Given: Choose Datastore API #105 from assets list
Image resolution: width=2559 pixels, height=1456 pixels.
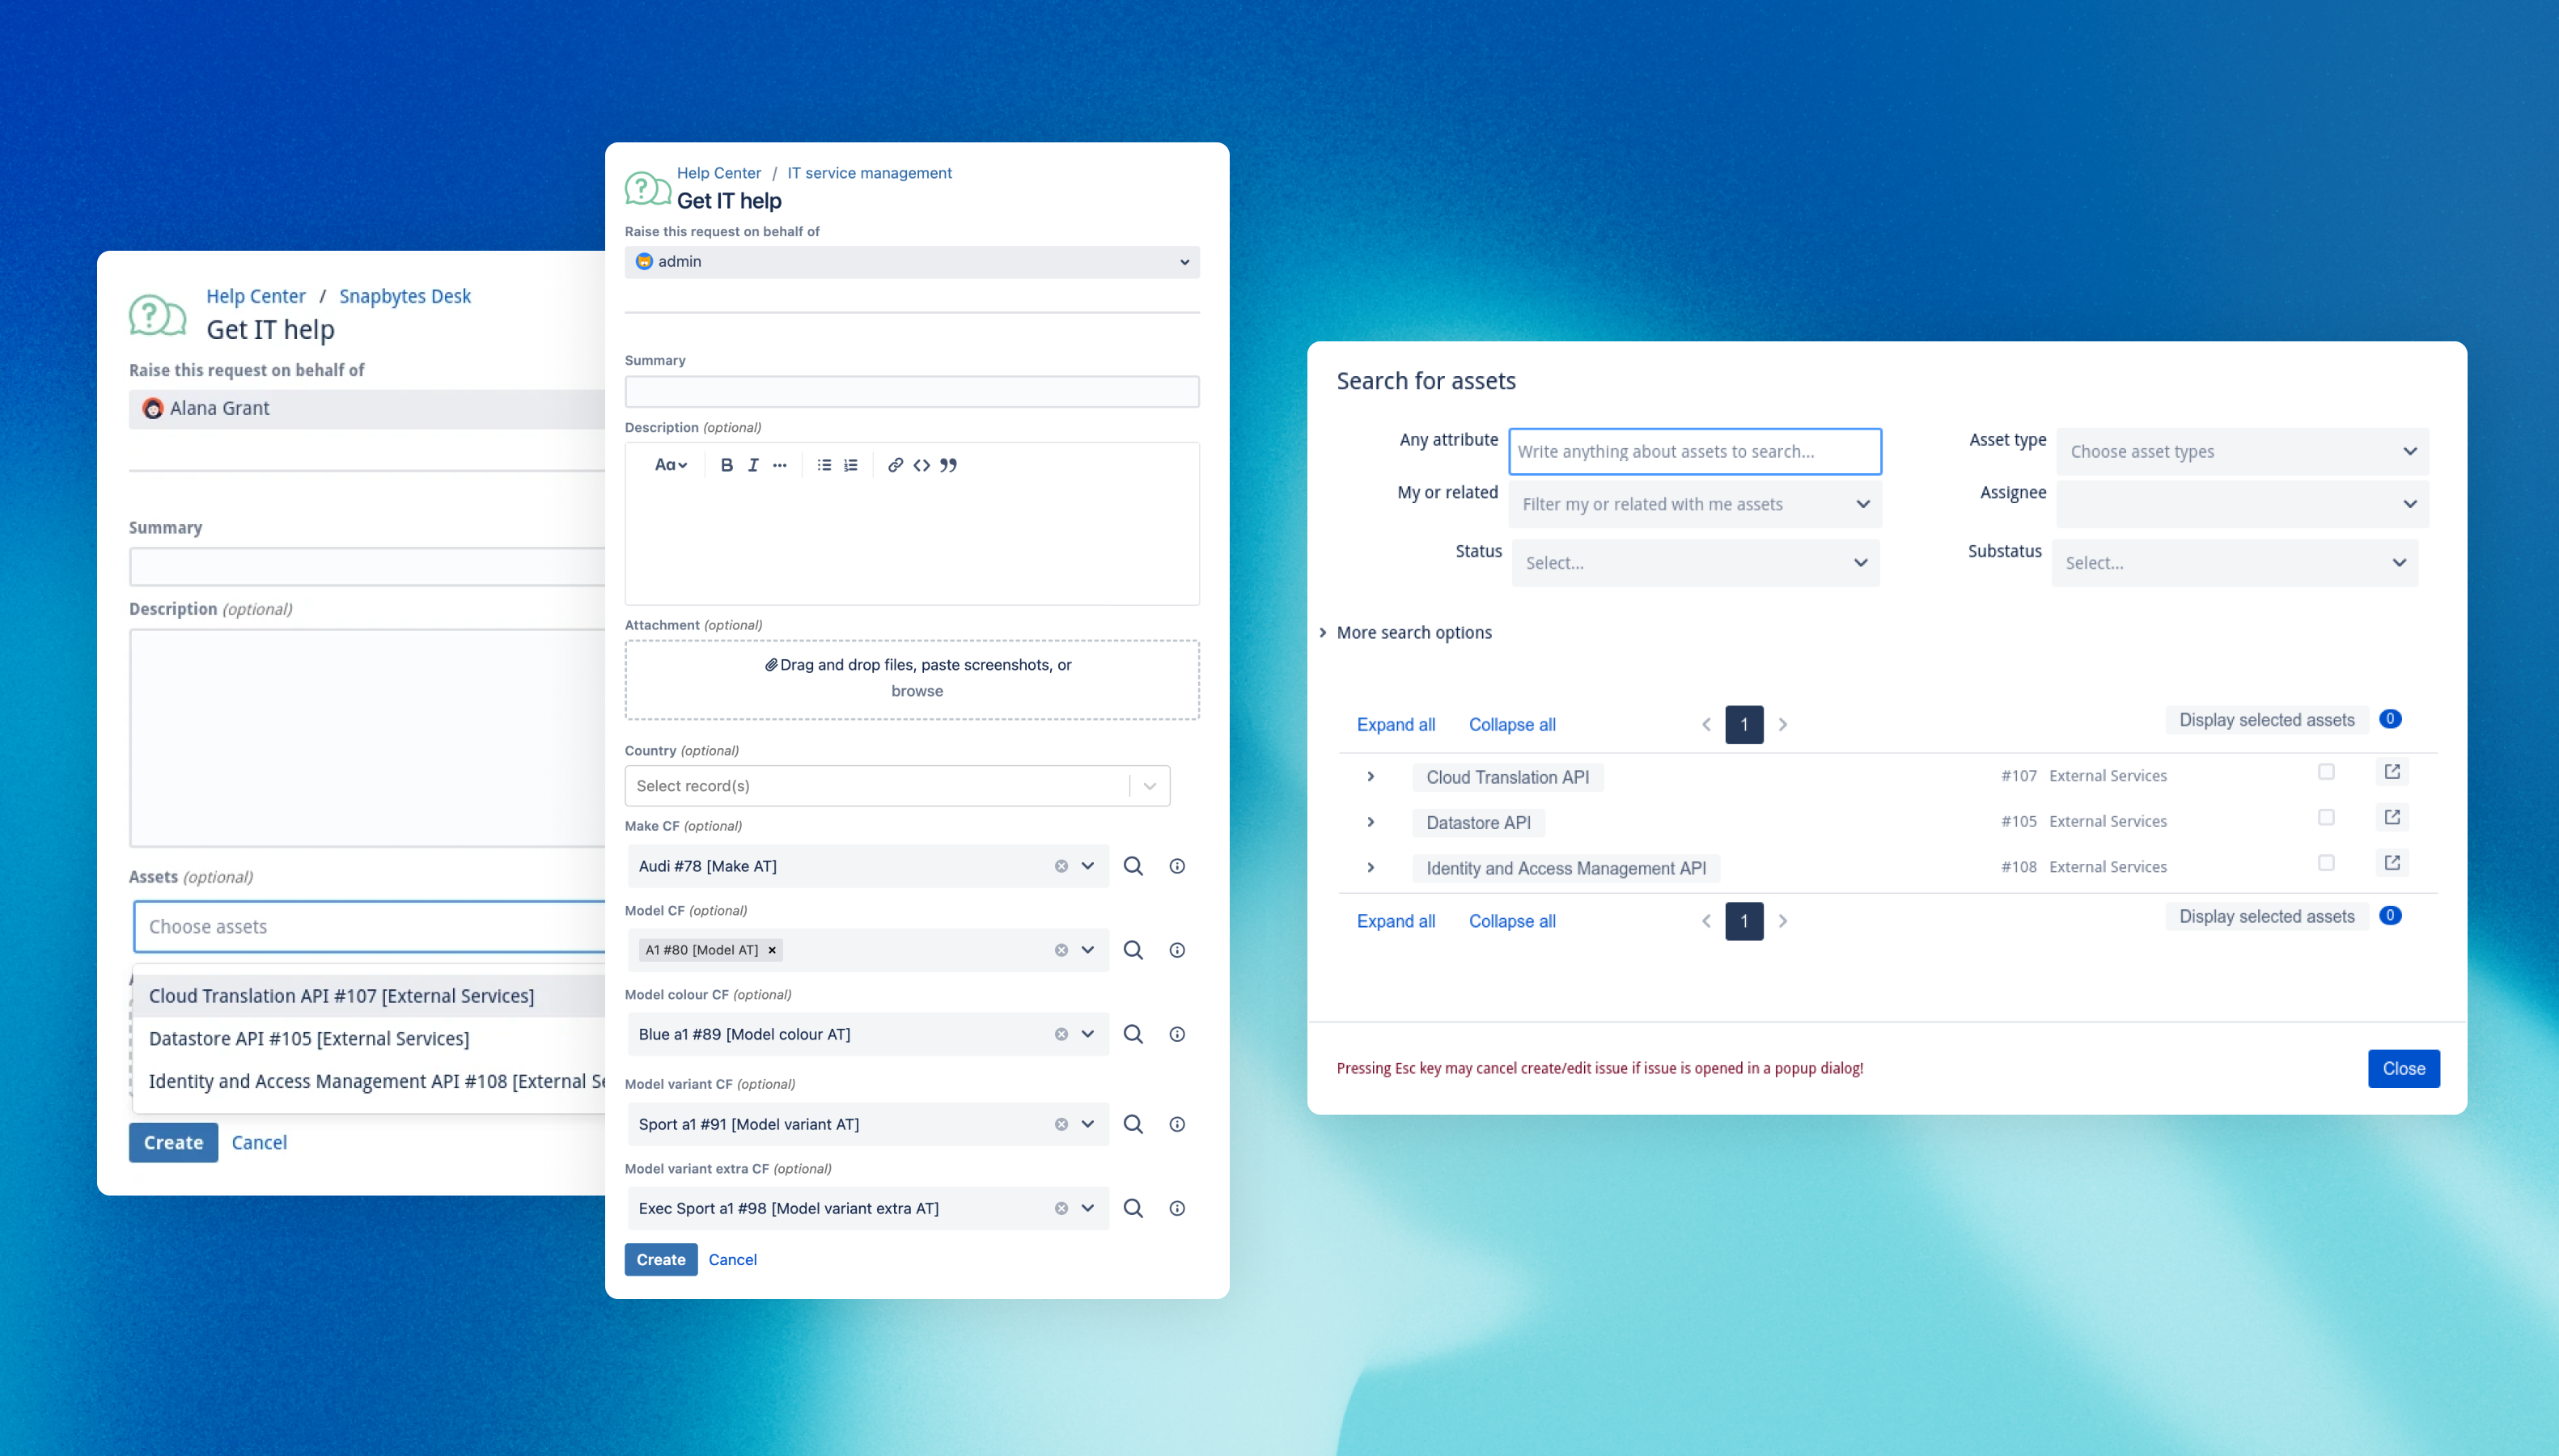Looking at the screenshot, I should (x=309, y=1038).
